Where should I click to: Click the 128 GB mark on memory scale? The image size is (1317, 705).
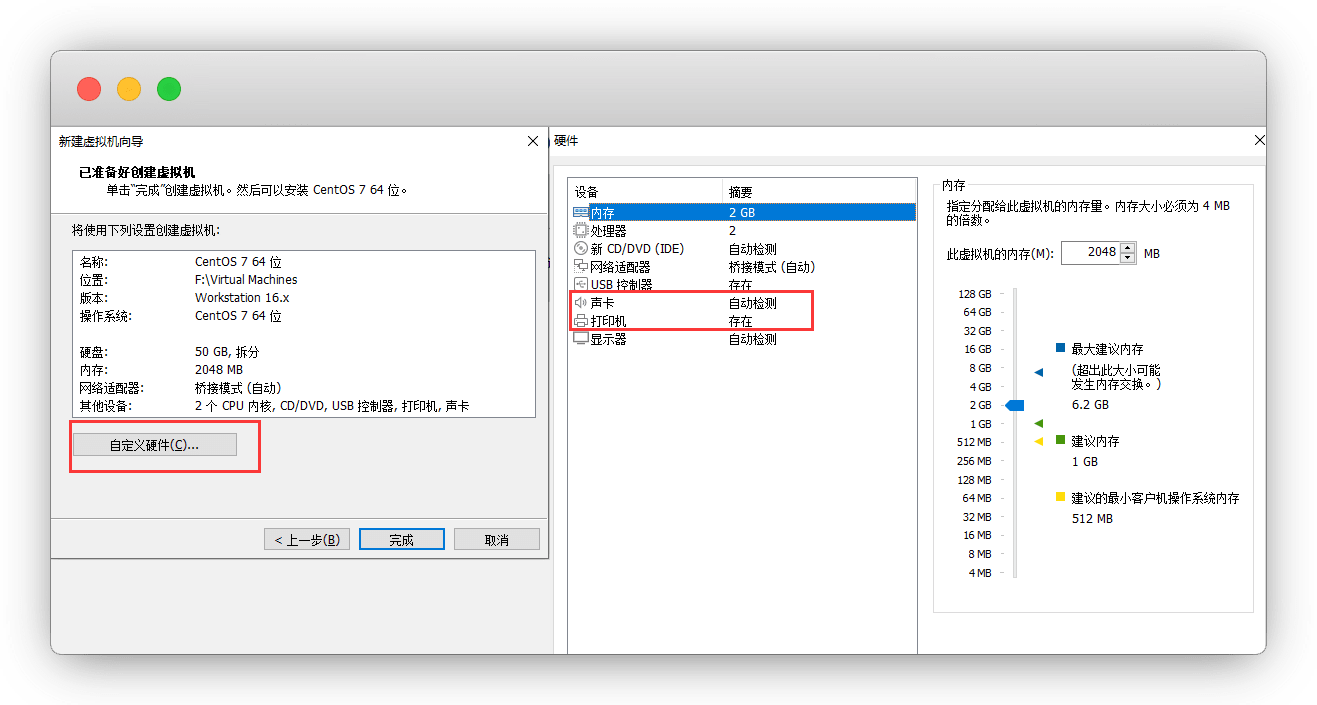point(974,294)
